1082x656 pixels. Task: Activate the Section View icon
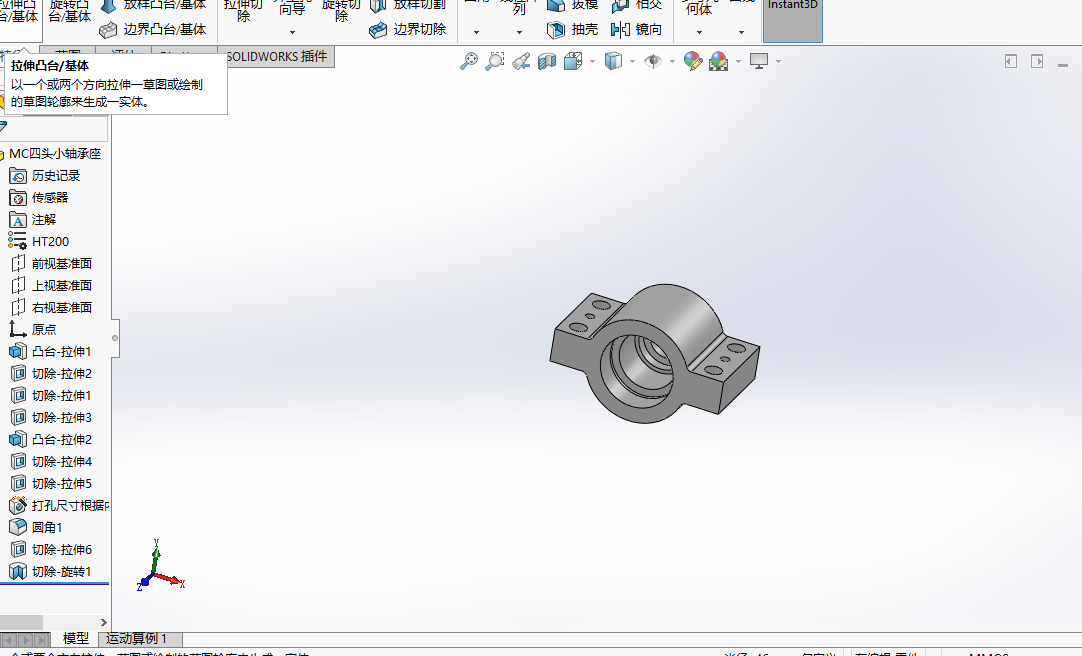coord(546,61)
